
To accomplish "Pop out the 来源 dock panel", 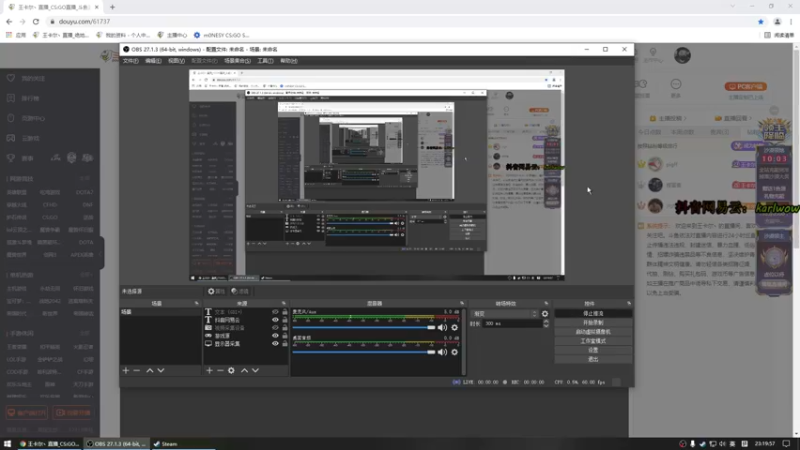I will [284, 303].
